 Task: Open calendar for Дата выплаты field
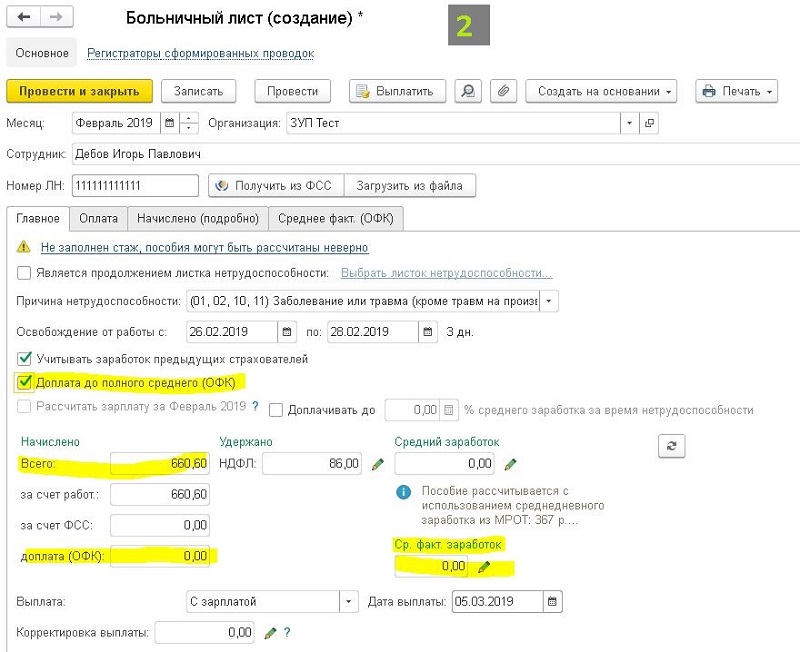click(x=553, y=602)
